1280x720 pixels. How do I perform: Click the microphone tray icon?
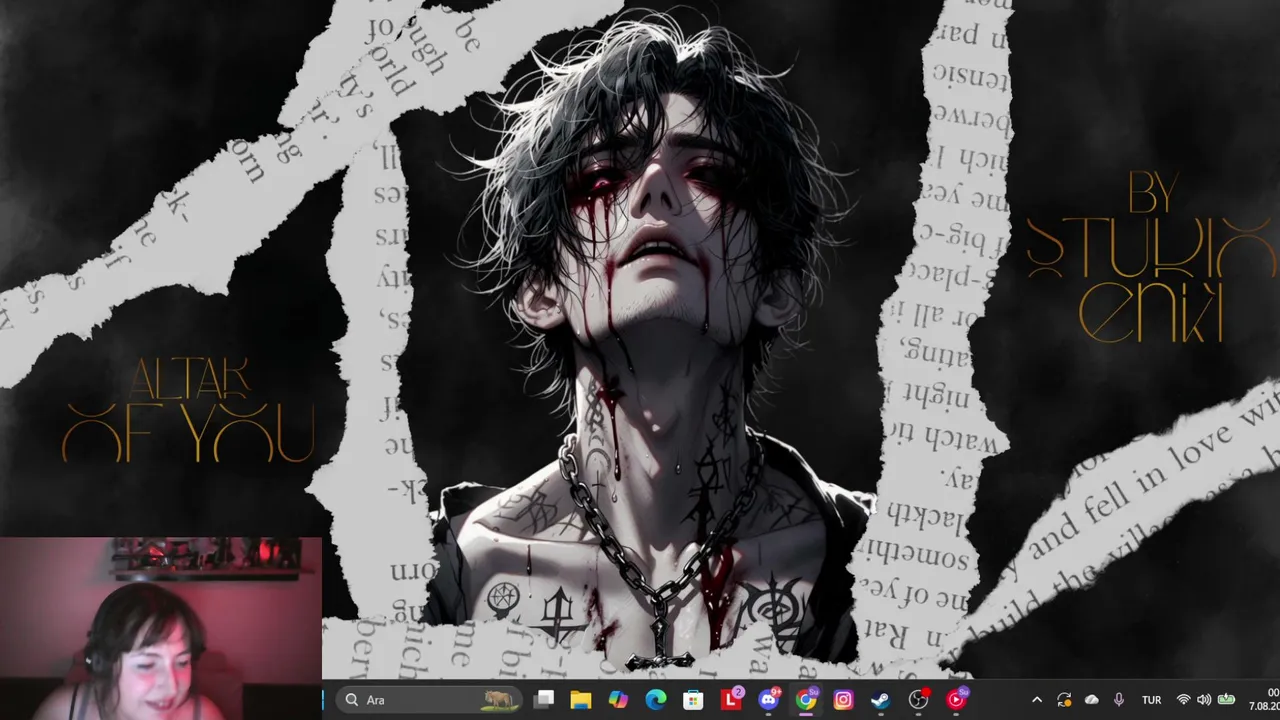tap(1118, 700)
